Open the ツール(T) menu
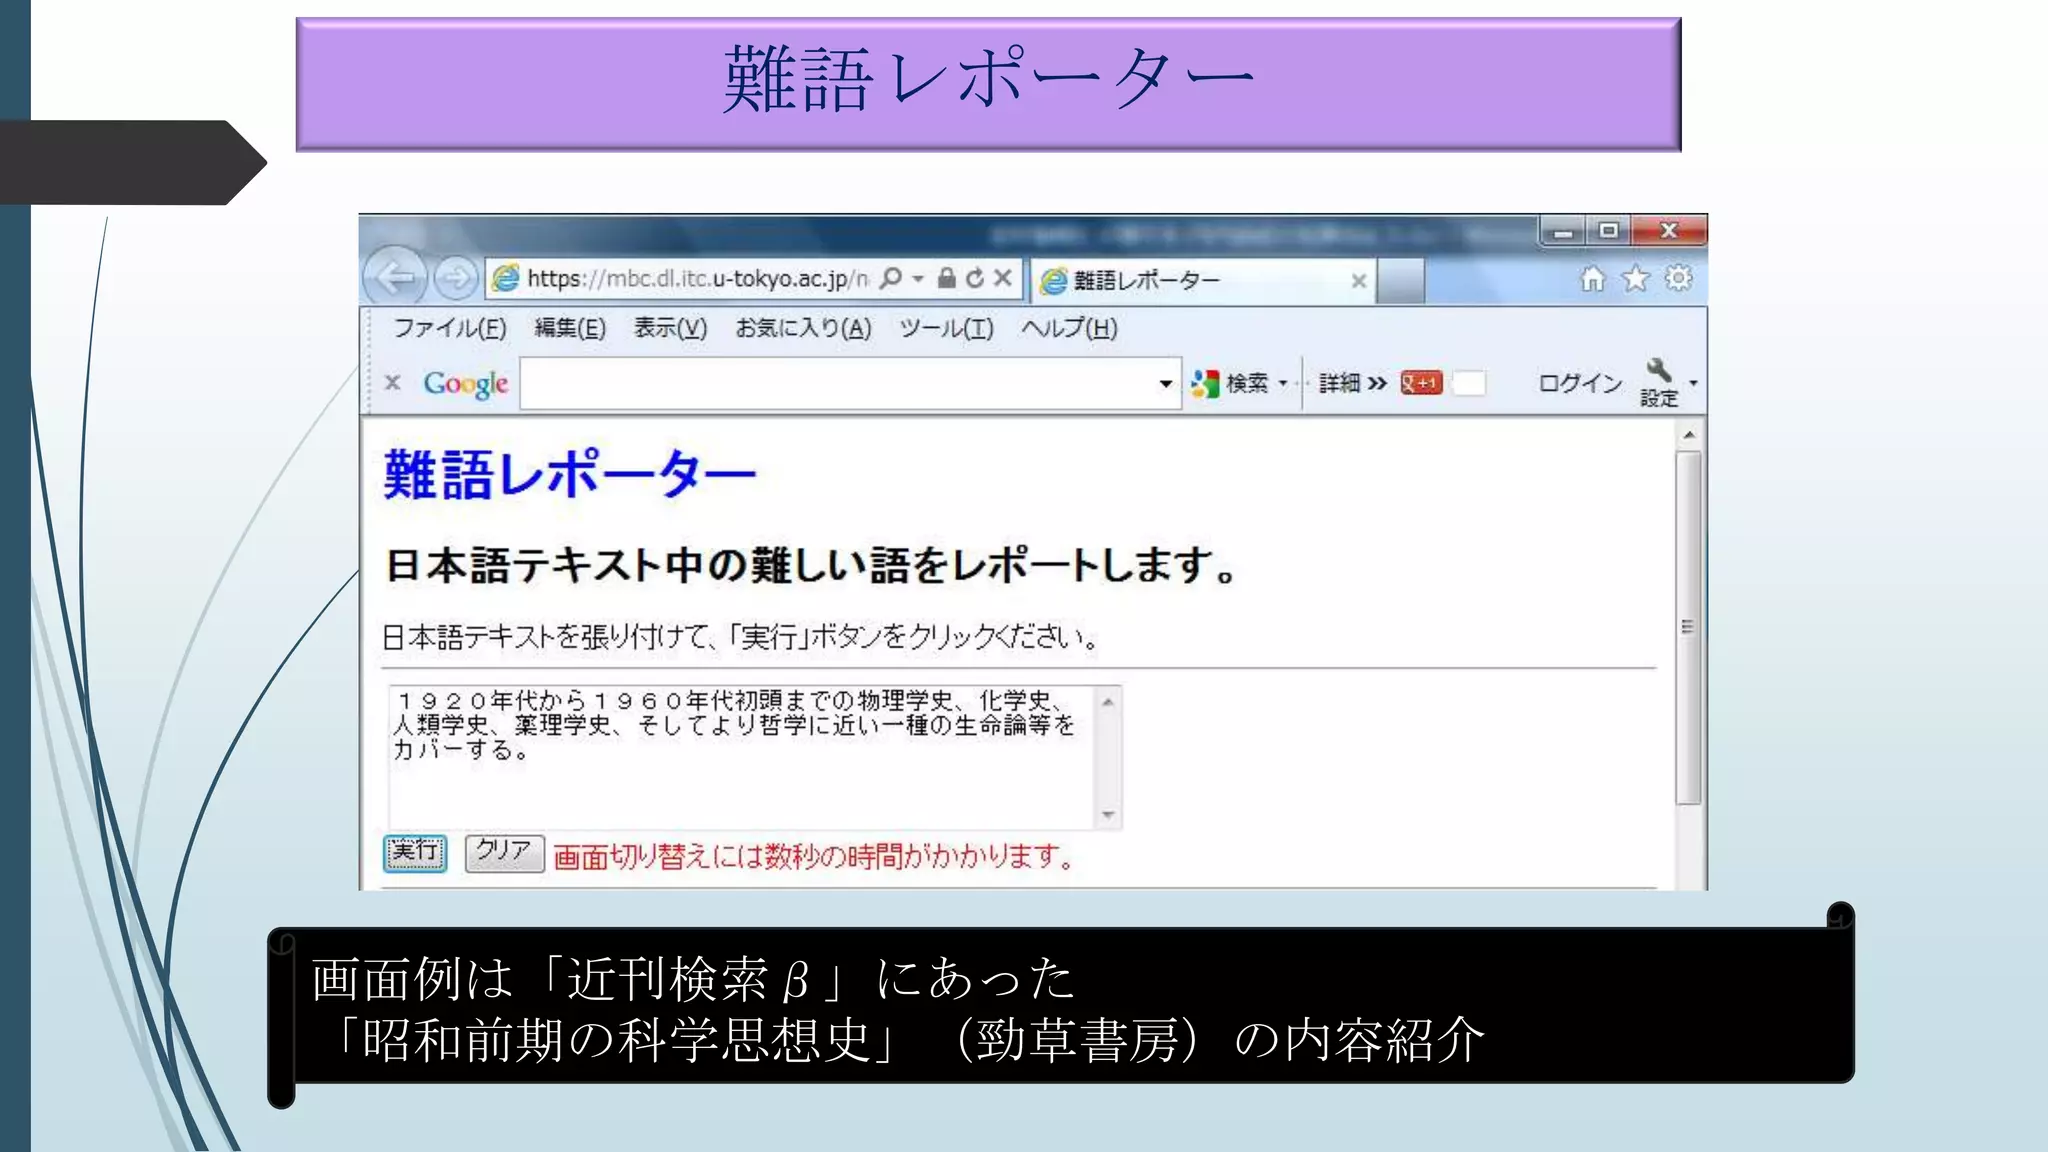The height and width of the screenshot is (1152, 2048). coord(946,328)
